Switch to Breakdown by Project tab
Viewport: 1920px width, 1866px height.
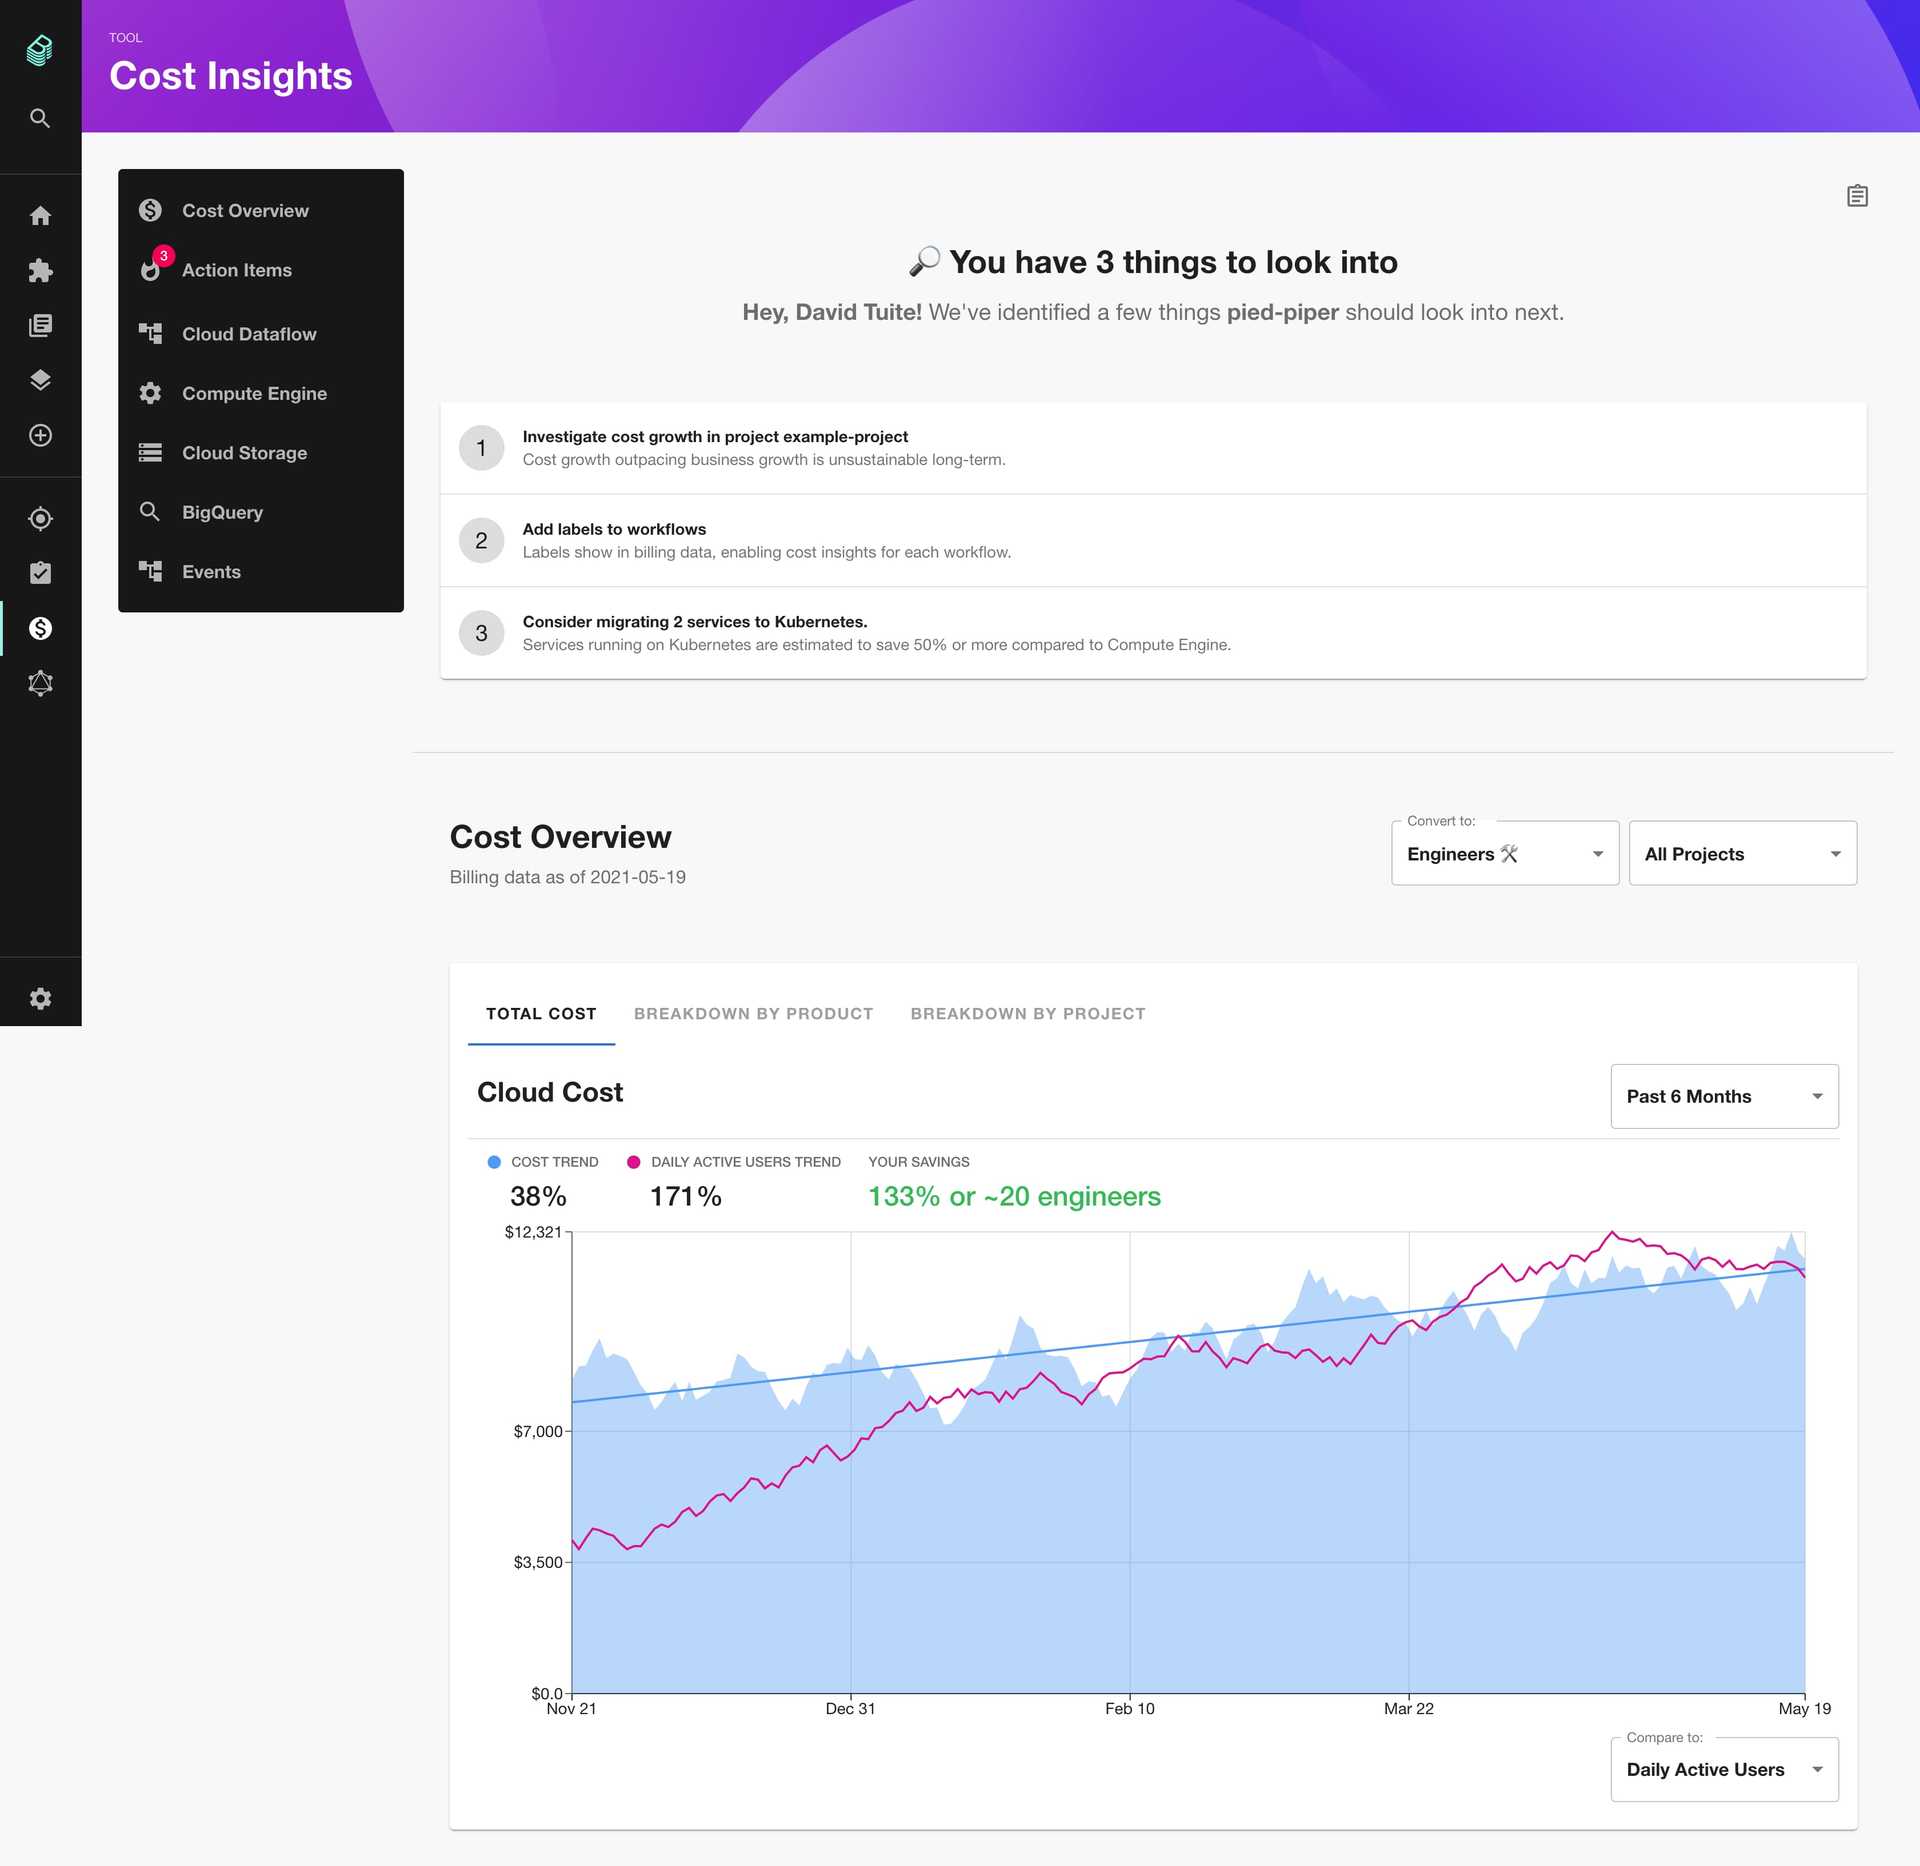click(1028, 1014)
